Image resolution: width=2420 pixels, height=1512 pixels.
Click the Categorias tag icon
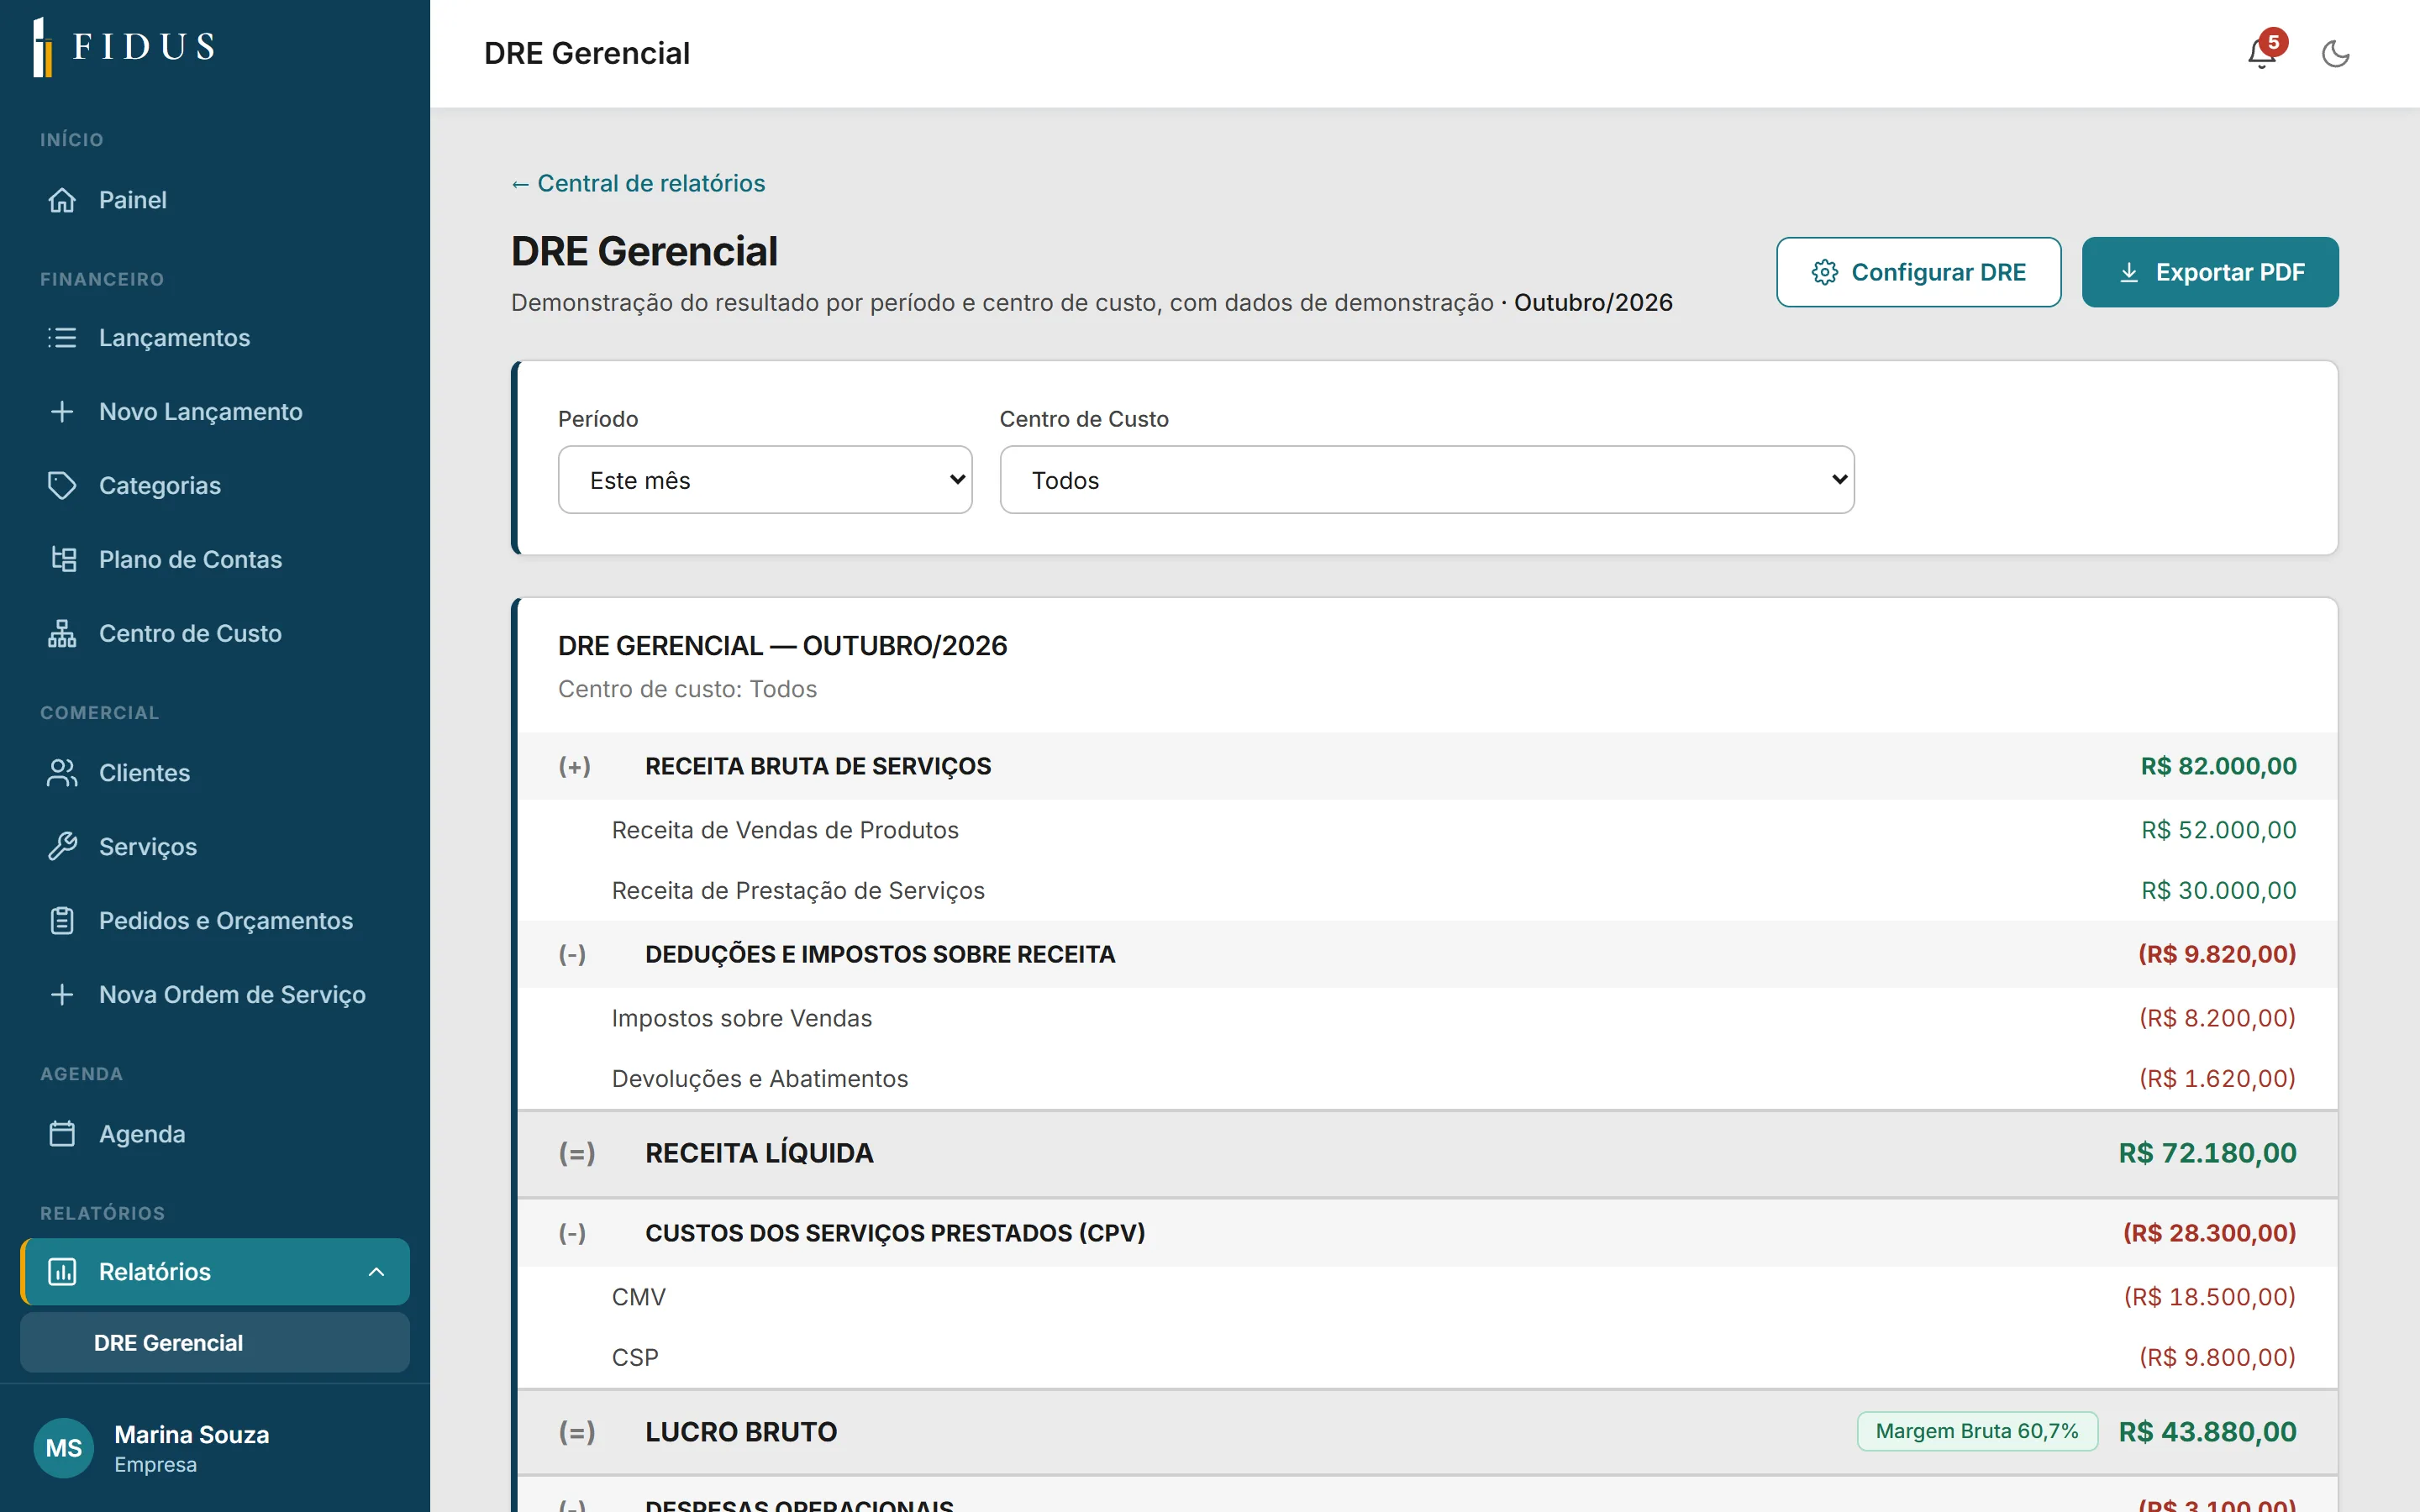tap(62, 486)
